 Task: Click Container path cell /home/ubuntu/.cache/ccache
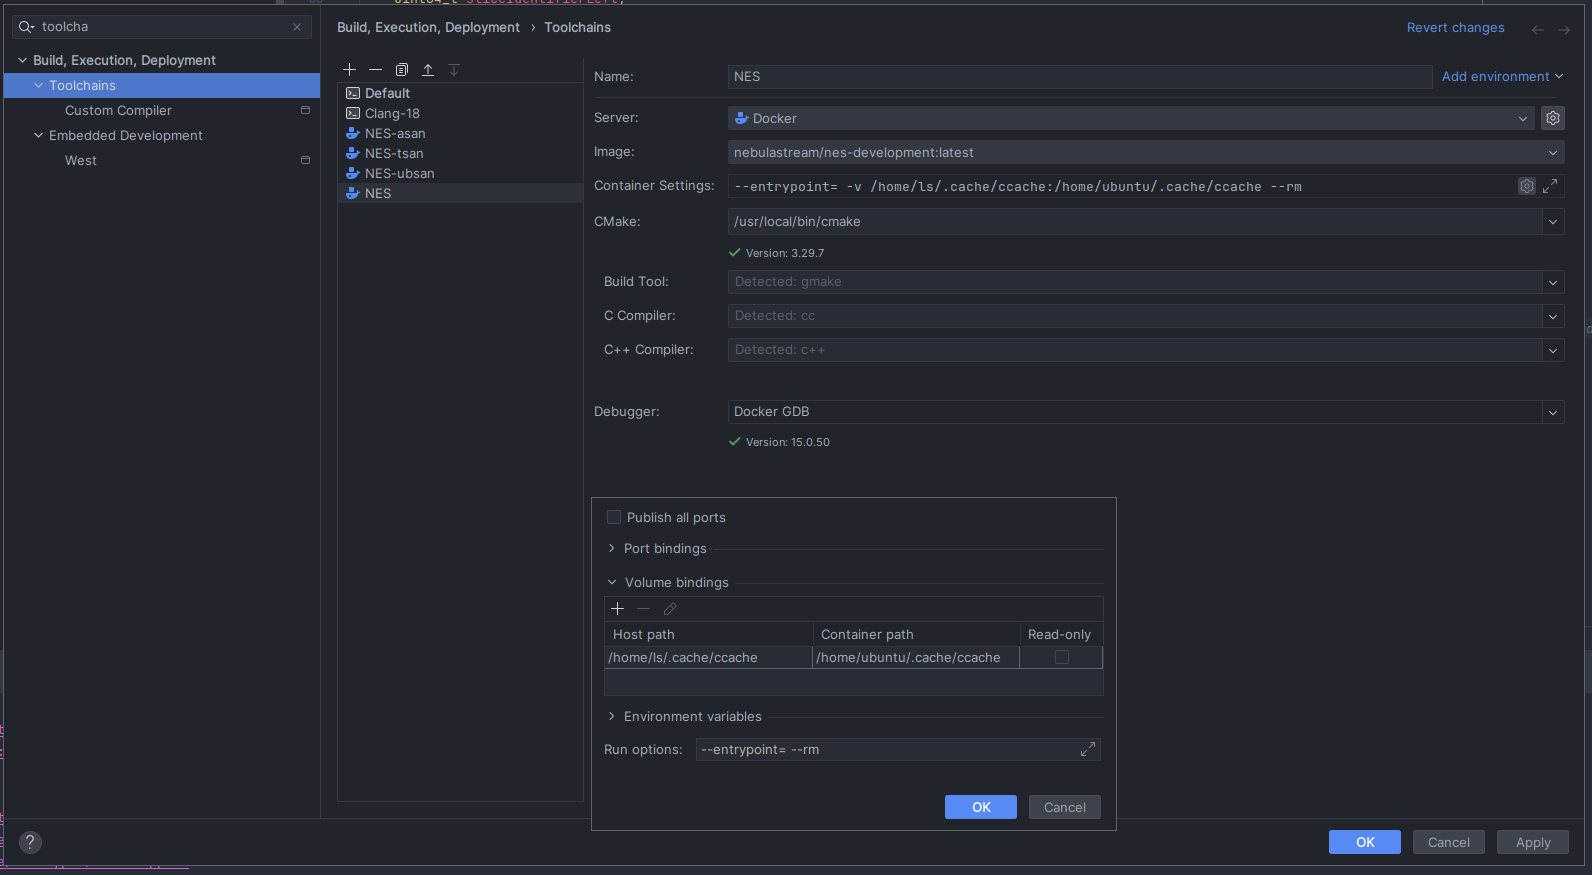[x=916, y=657]
